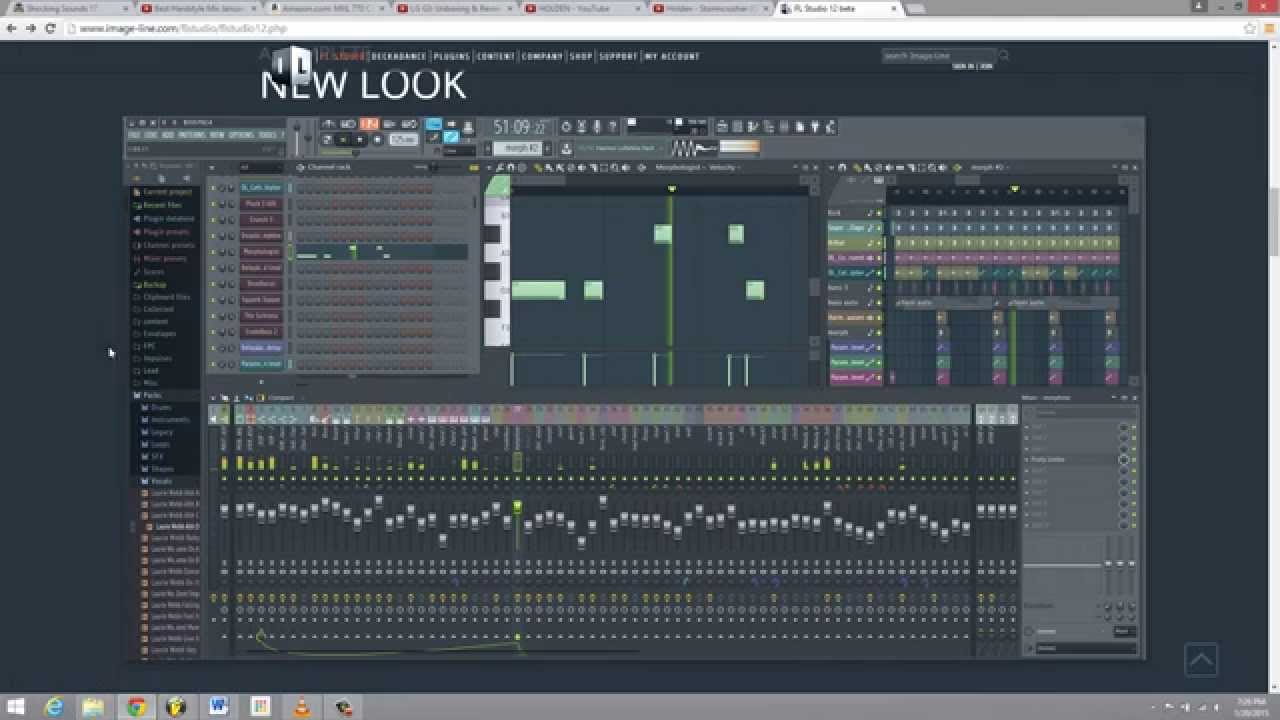Open VLC media player from the taskbar

click(301, 707)
